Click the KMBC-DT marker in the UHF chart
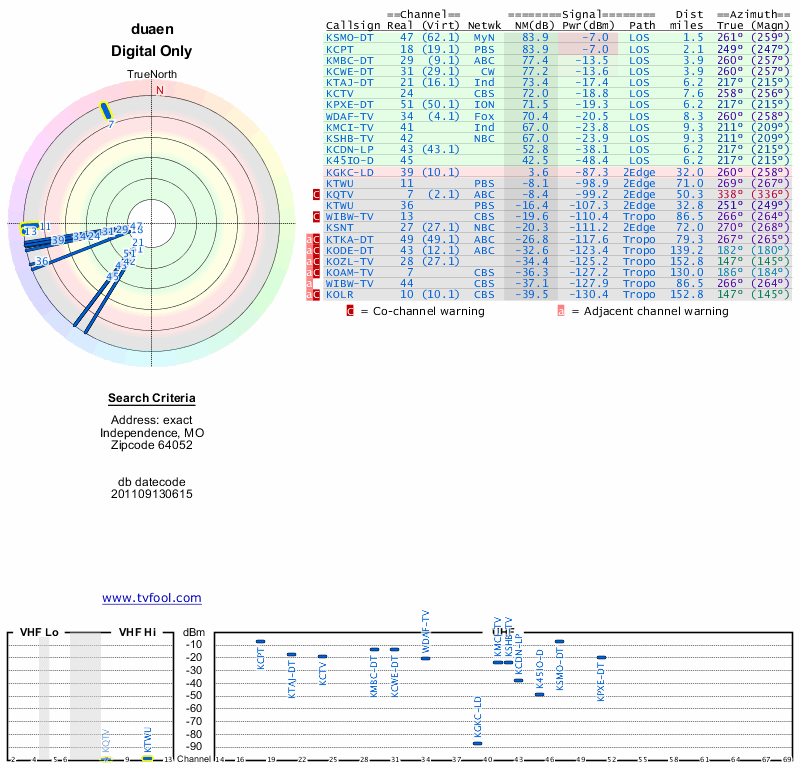The width and height of the screenshot is (800, 768). (x=374, y=650)
